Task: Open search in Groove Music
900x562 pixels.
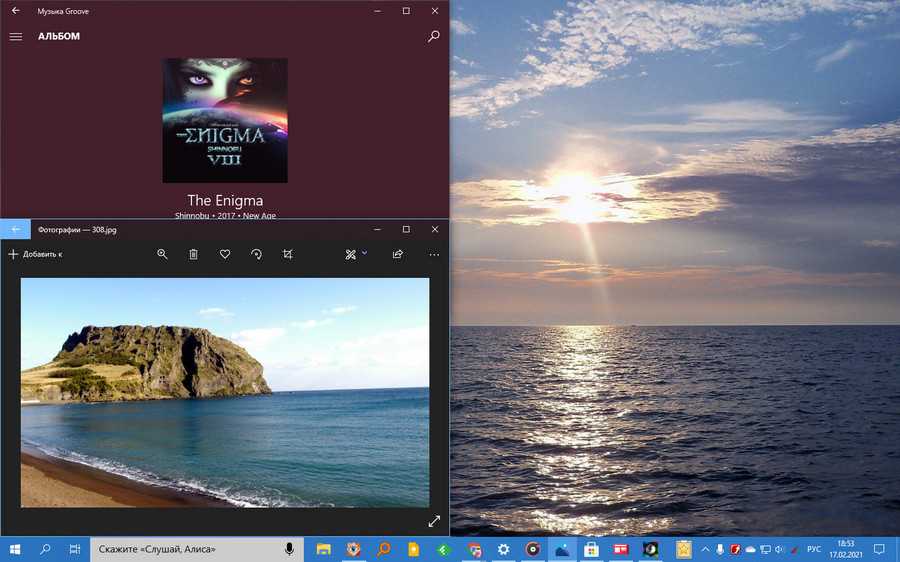Action: [433, 36]
